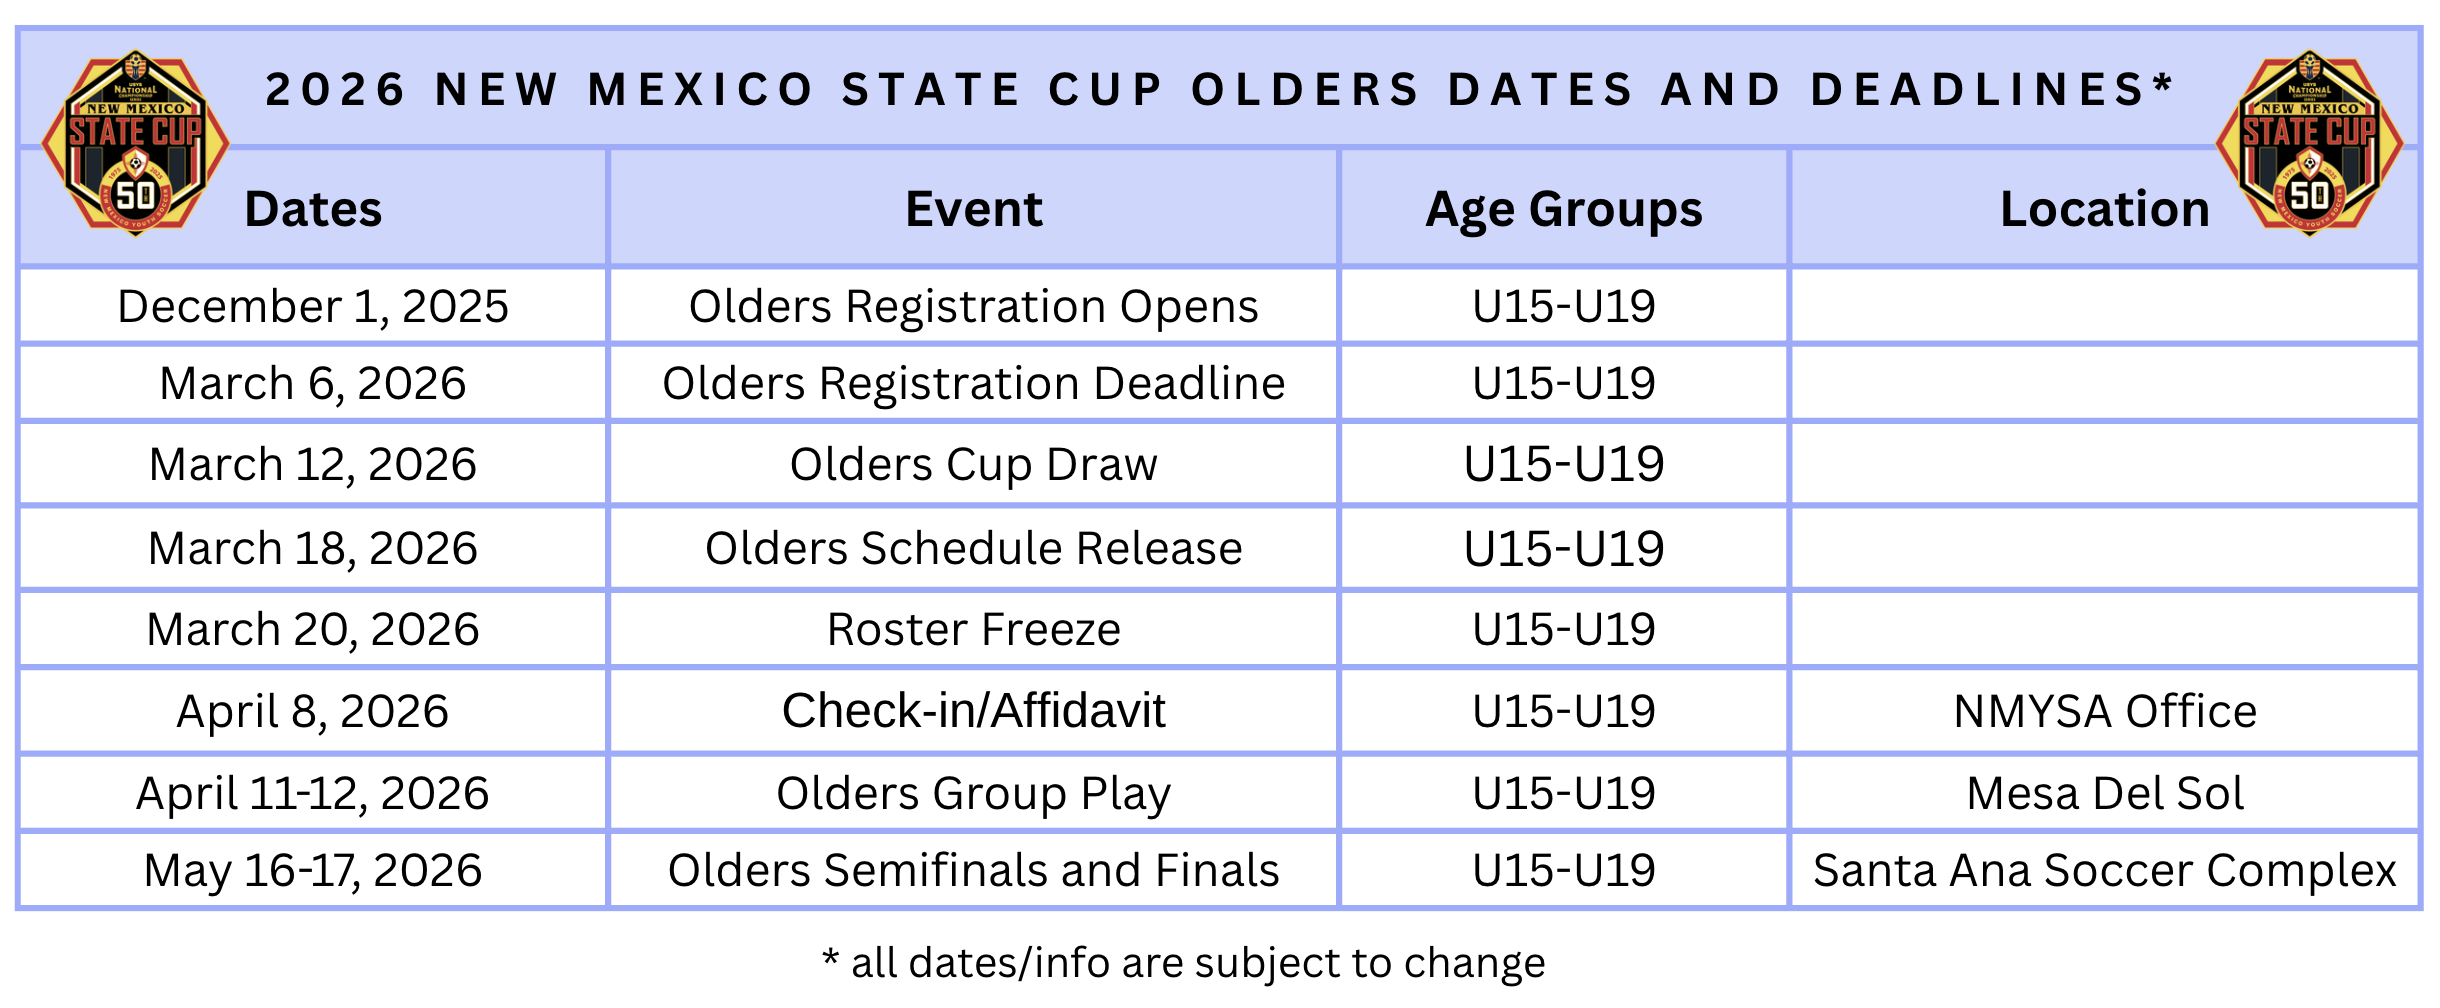
Task: Click the Olders Registration Deadline event
Action: (x=973, y=384)
